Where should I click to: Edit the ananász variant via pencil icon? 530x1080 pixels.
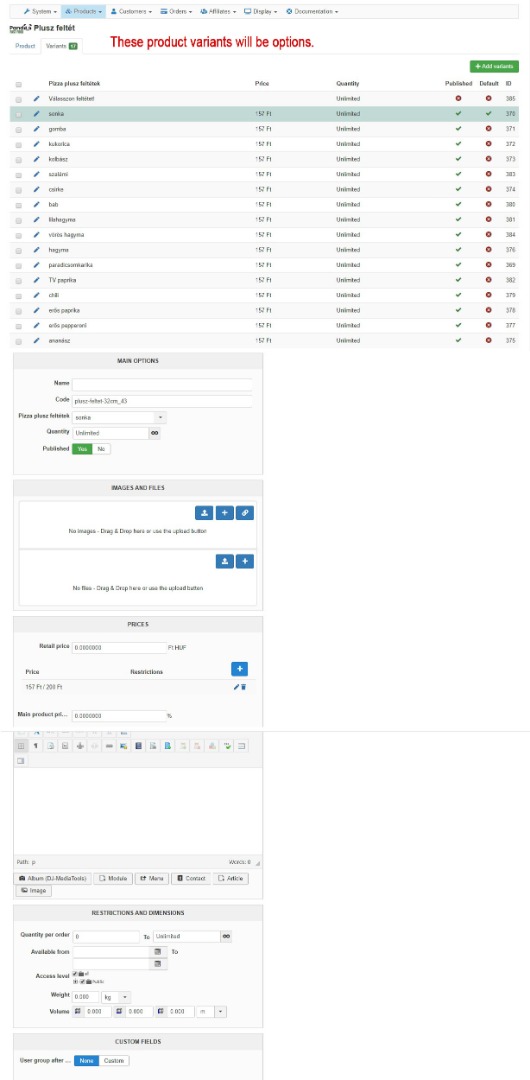[x=37, y=340]
